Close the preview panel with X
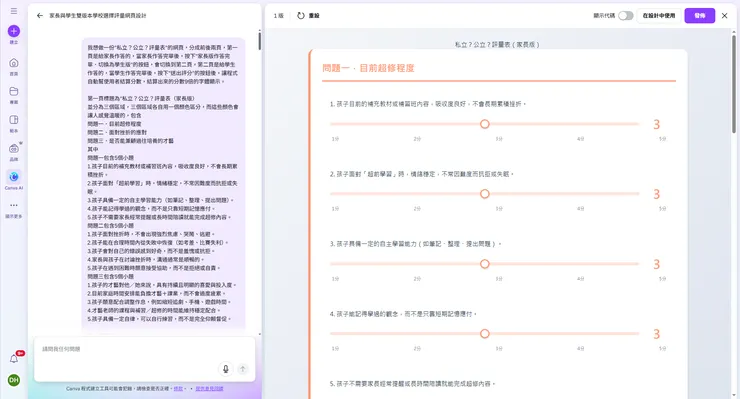740x399 pixels. point(724,16)
